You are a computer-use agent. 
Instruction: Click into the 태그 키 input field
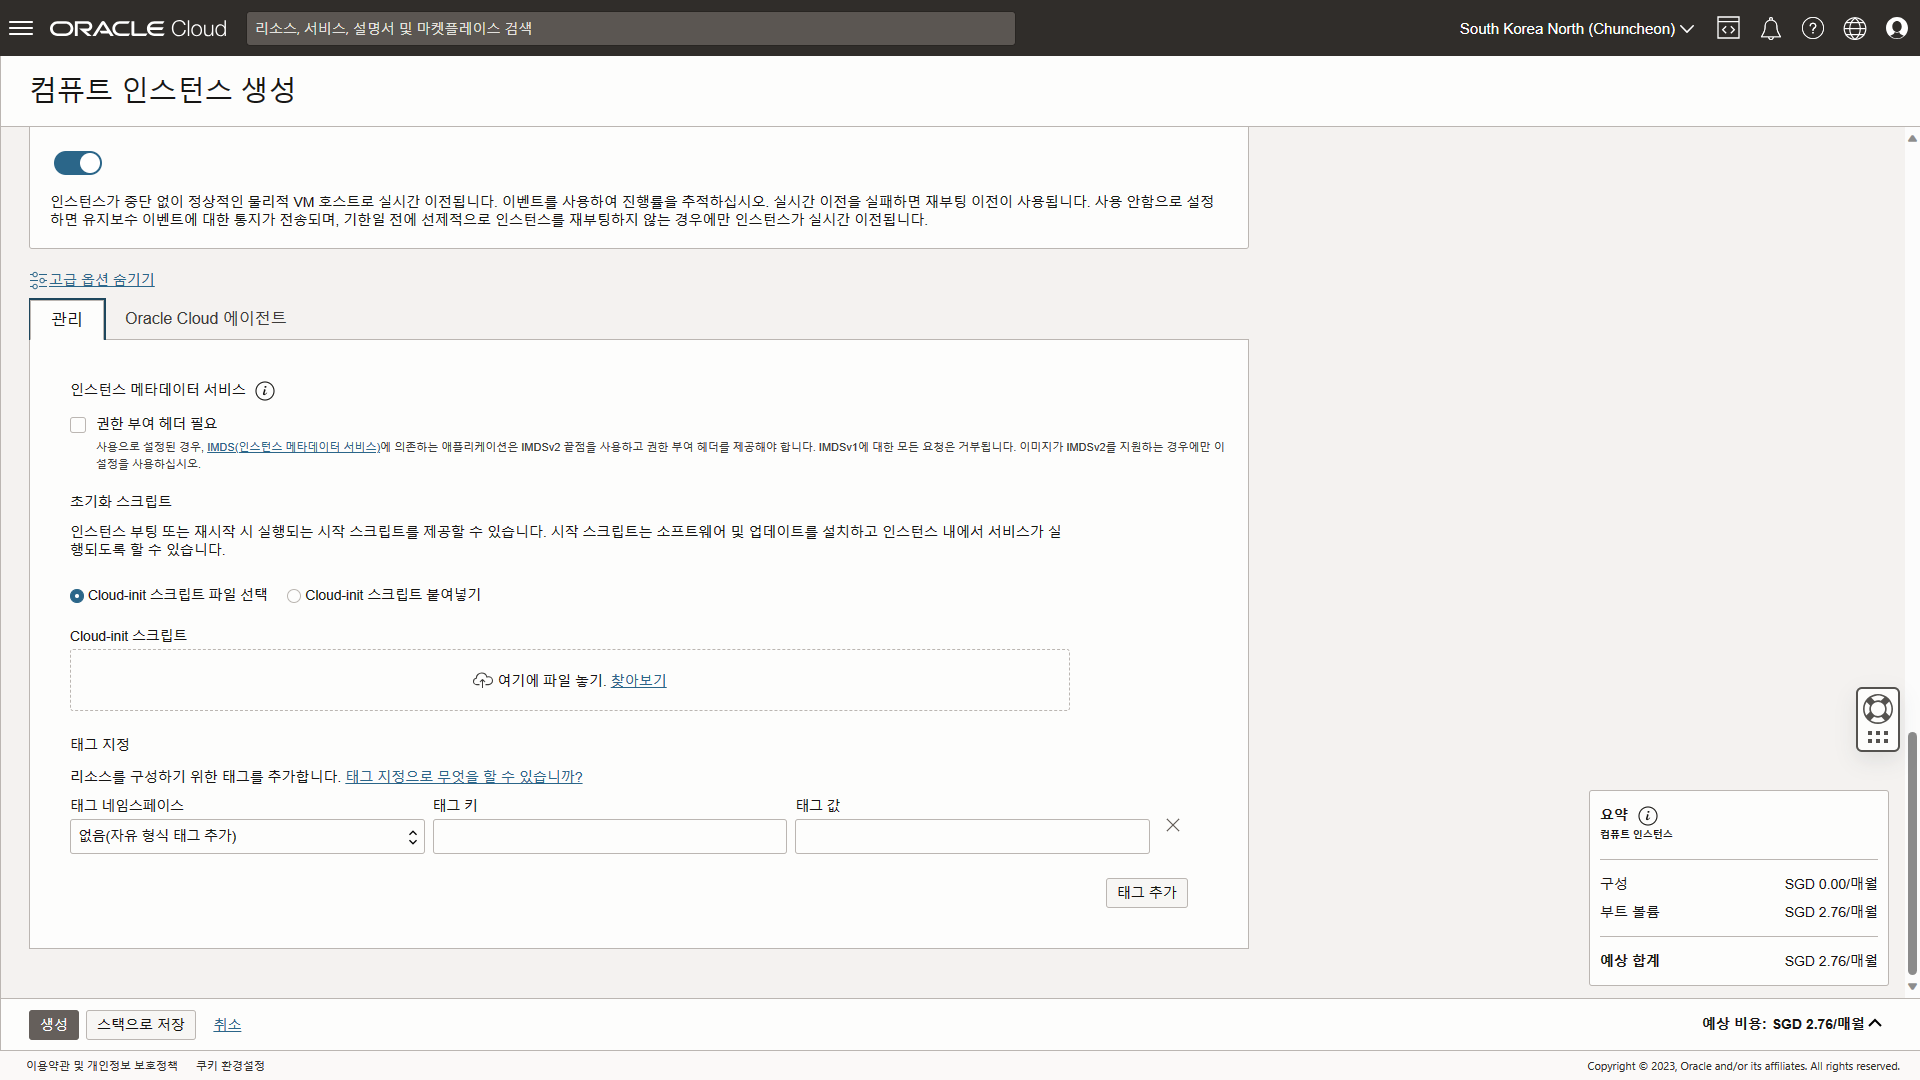point(609,836)
